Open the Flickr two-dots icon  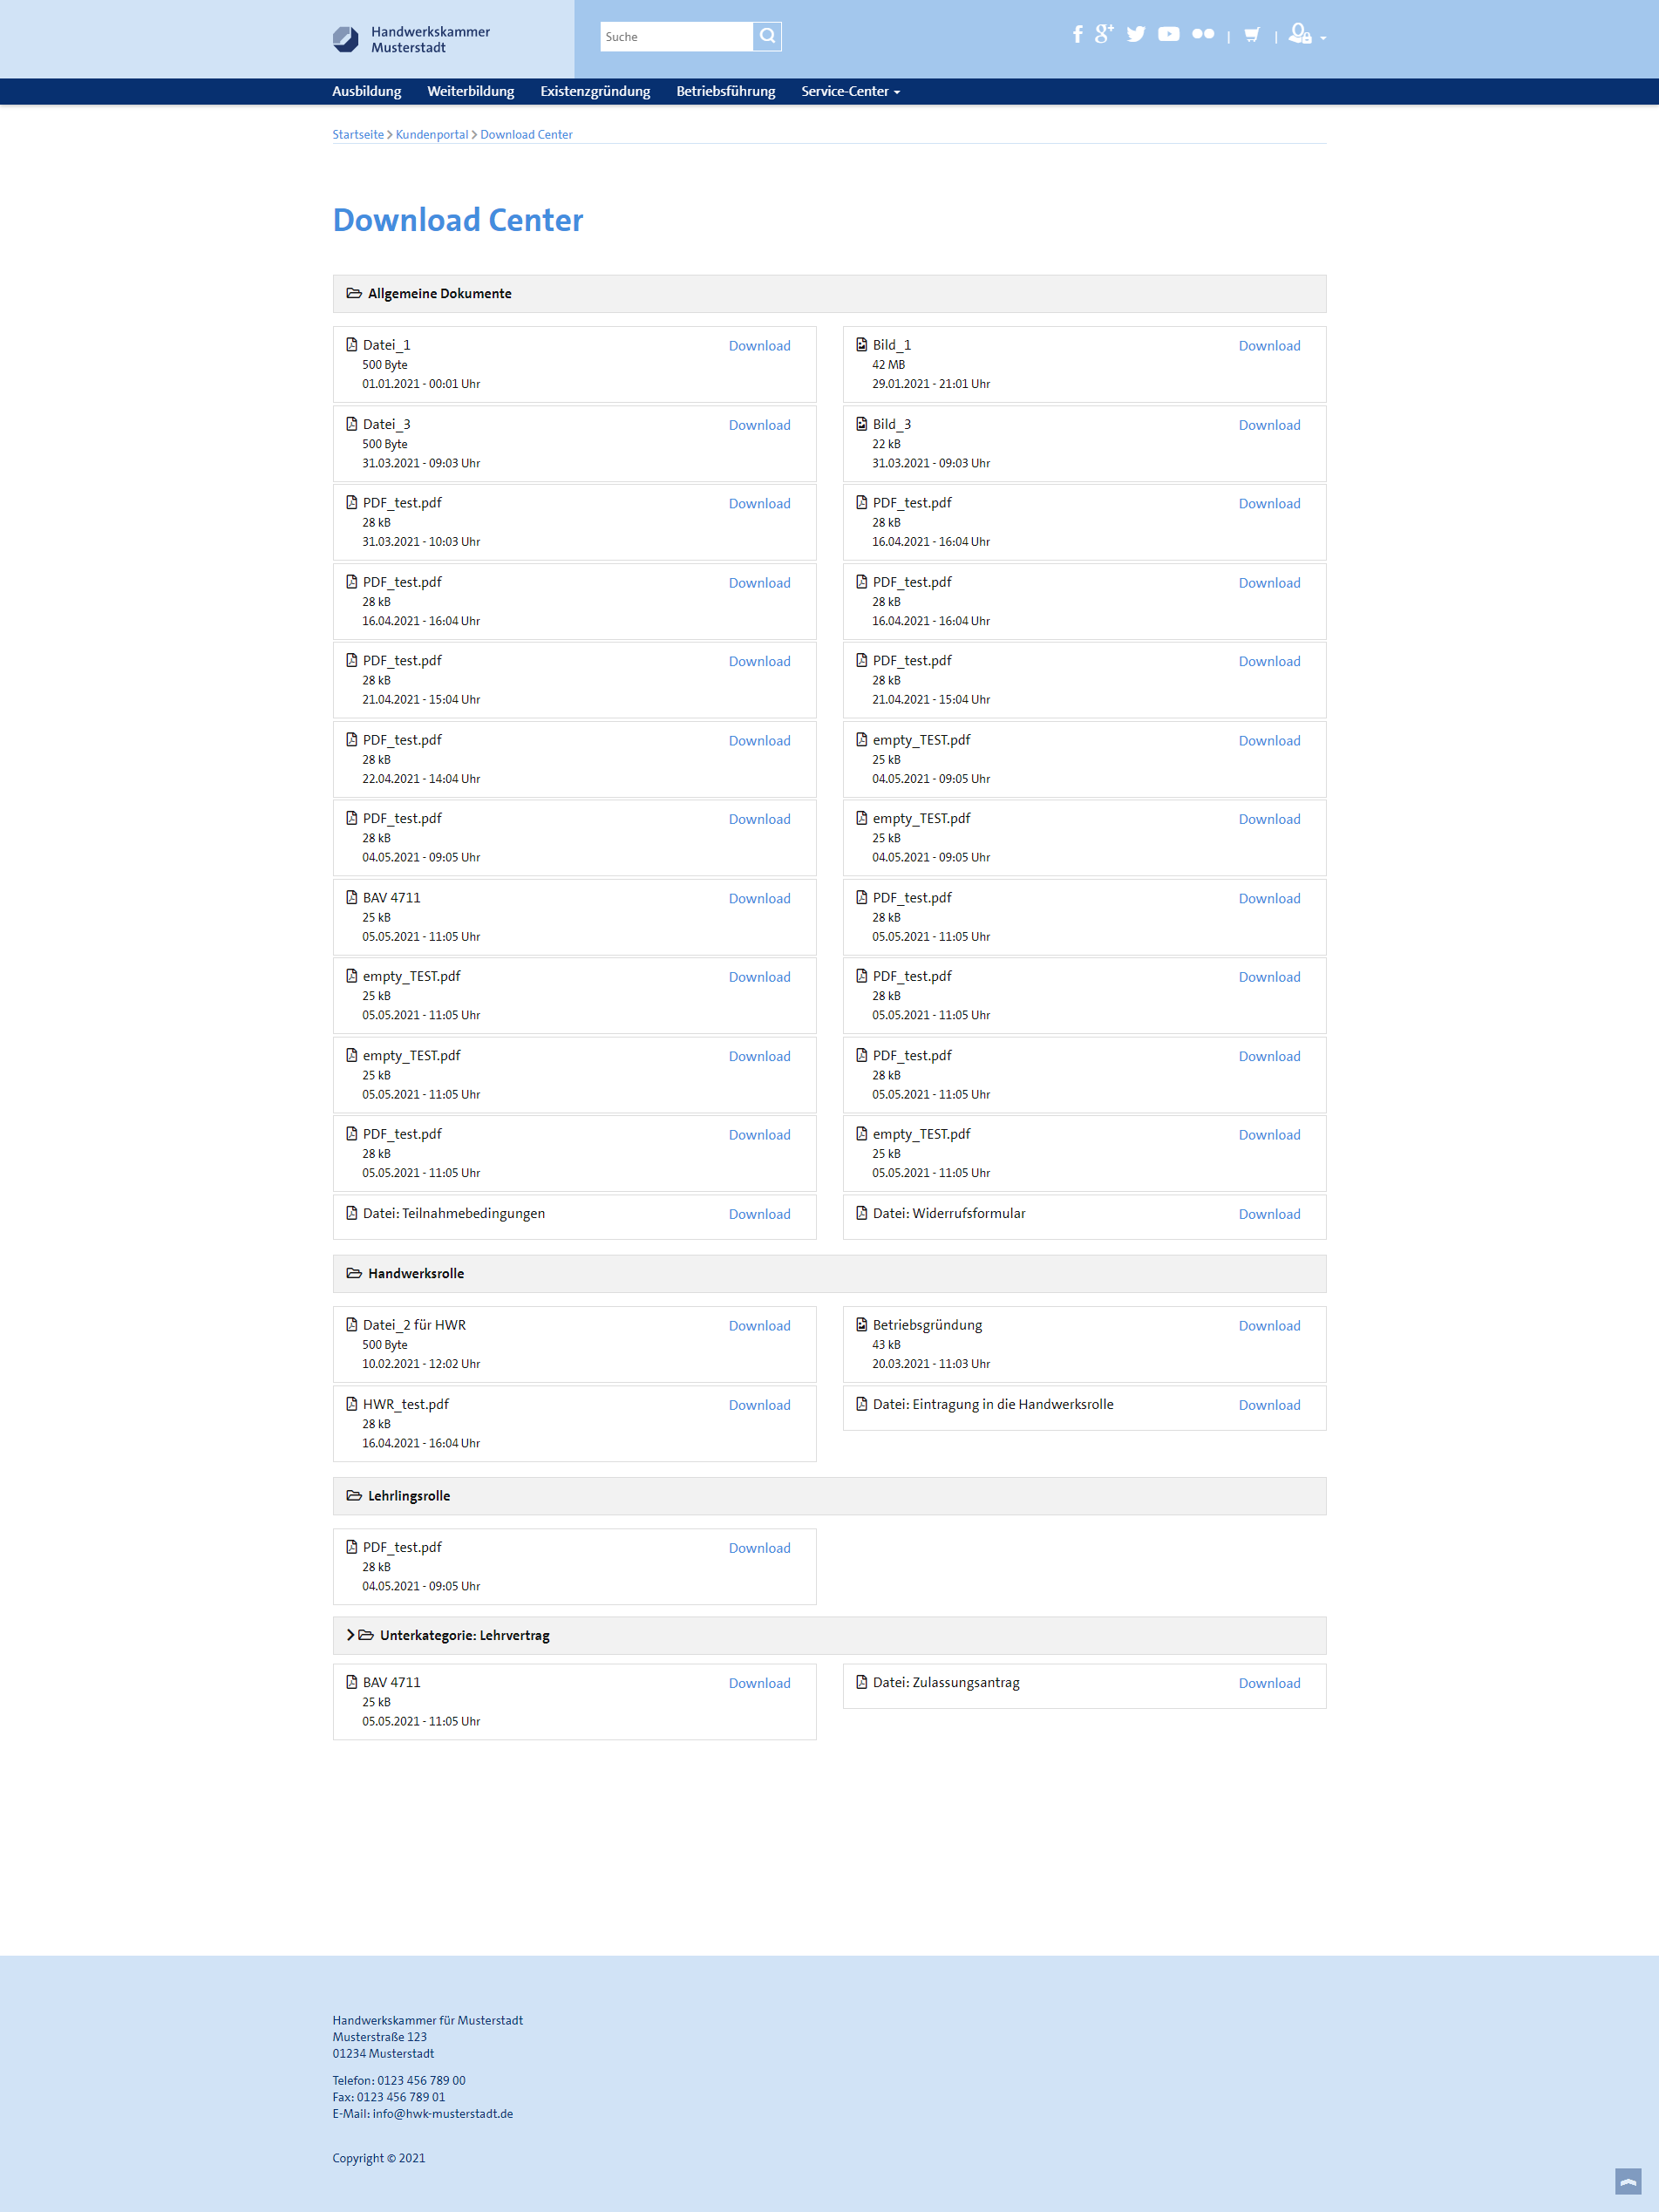click(1203, 35)
